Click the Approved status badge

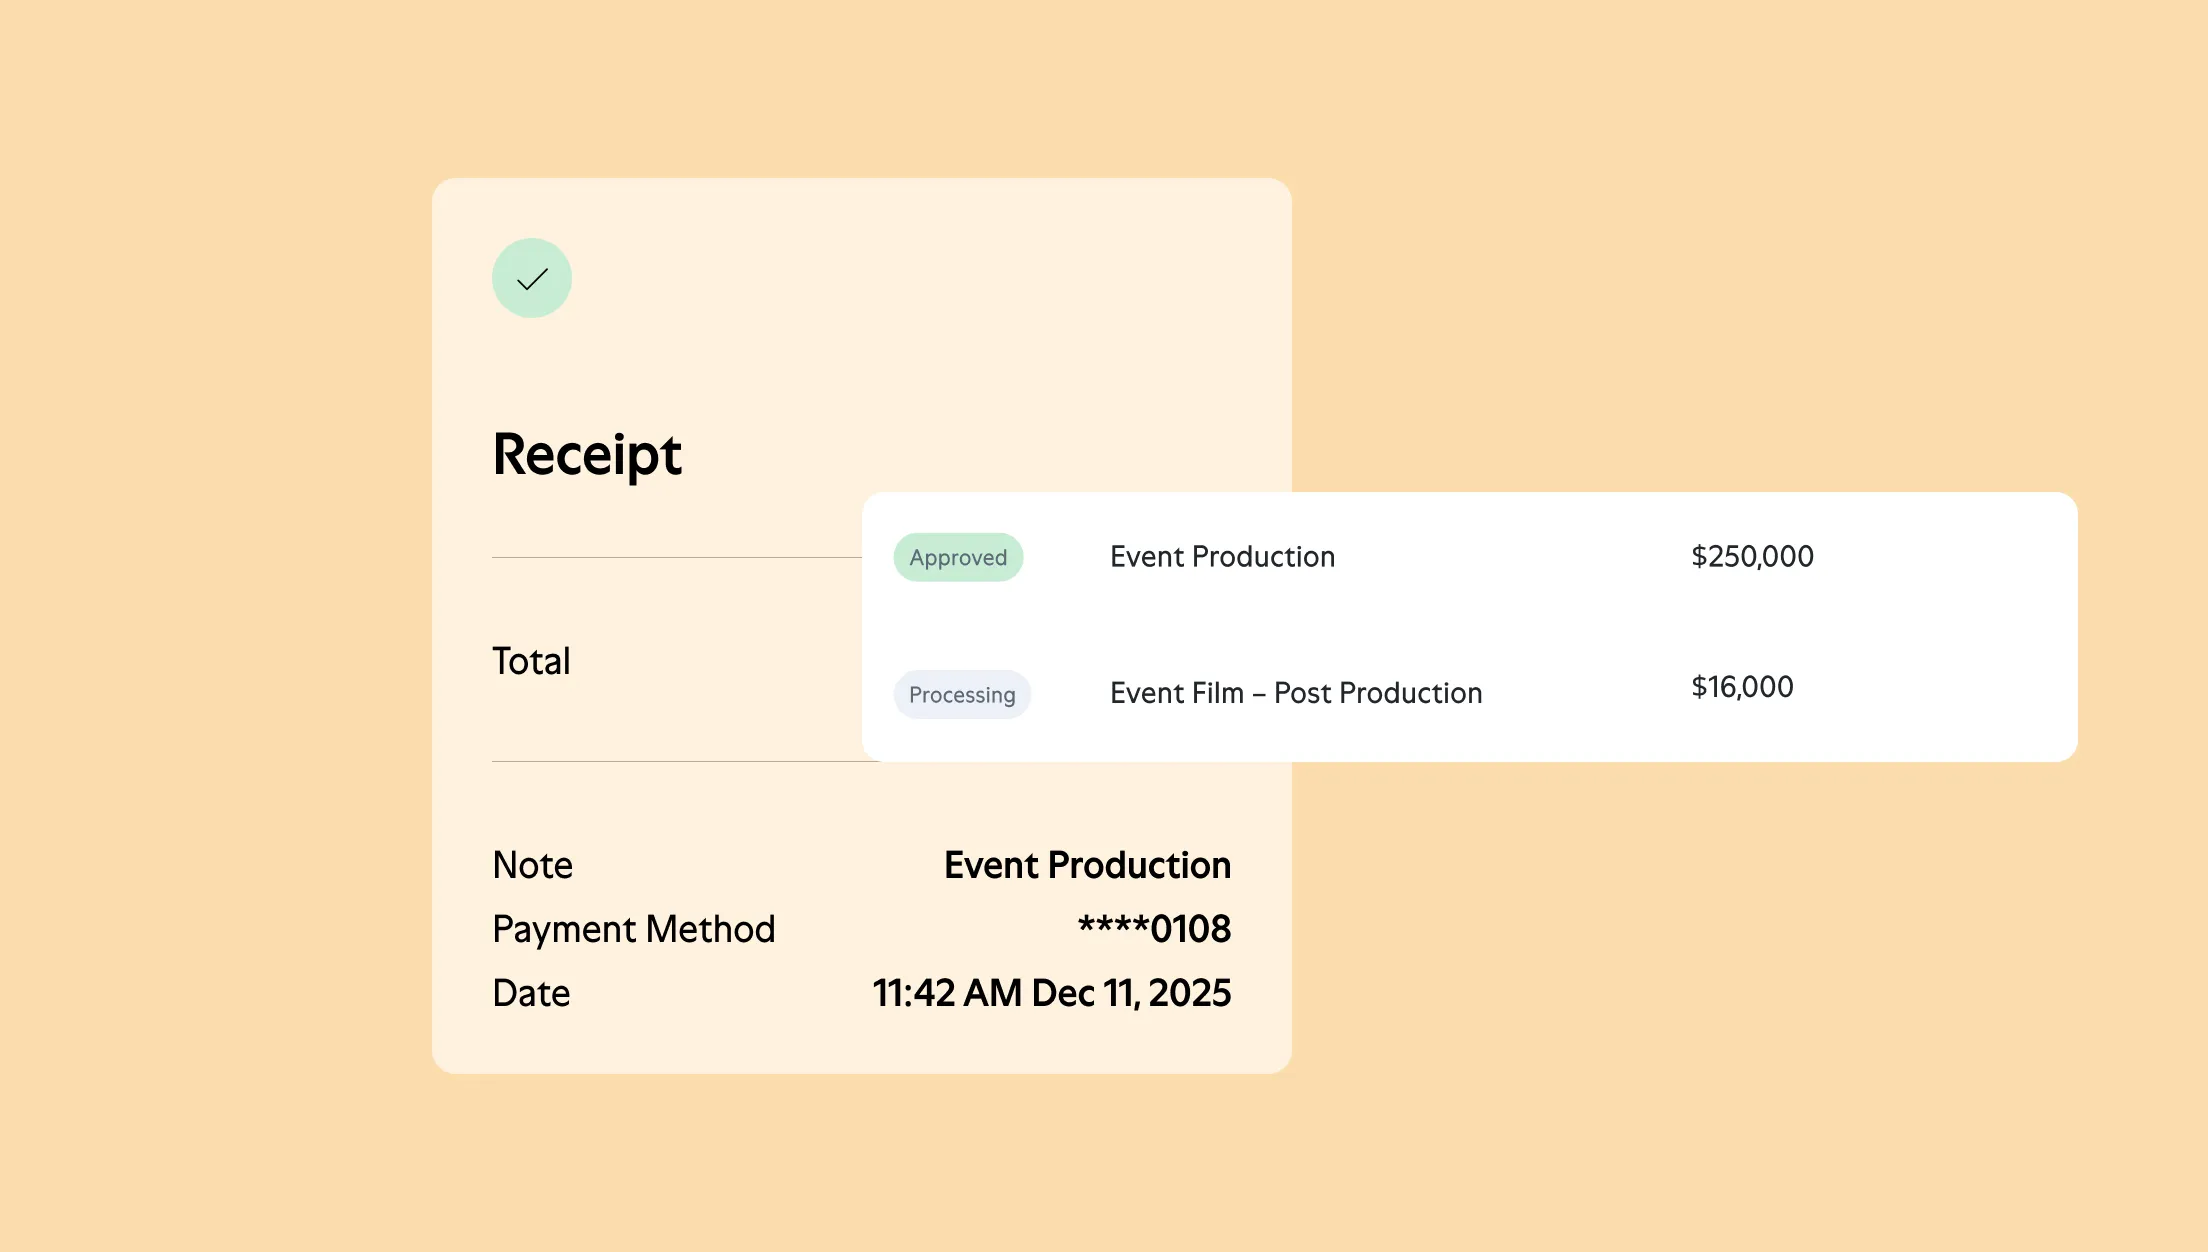(x=957, y=557)
